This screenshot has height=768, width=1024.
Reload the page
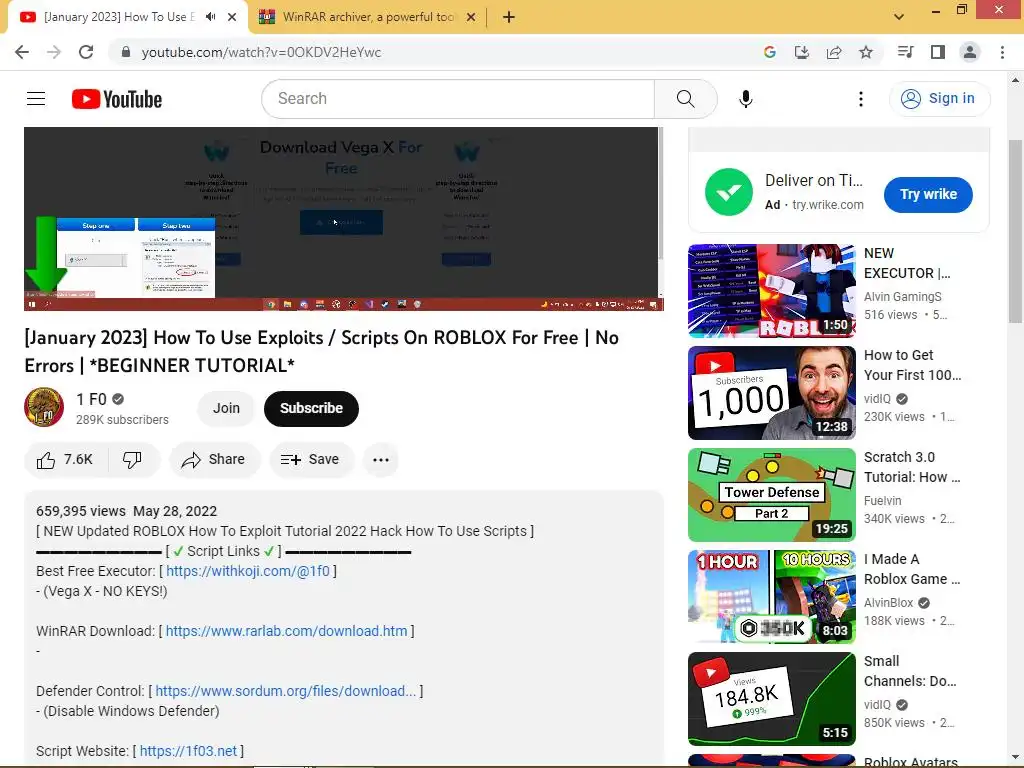pos(86,52)
